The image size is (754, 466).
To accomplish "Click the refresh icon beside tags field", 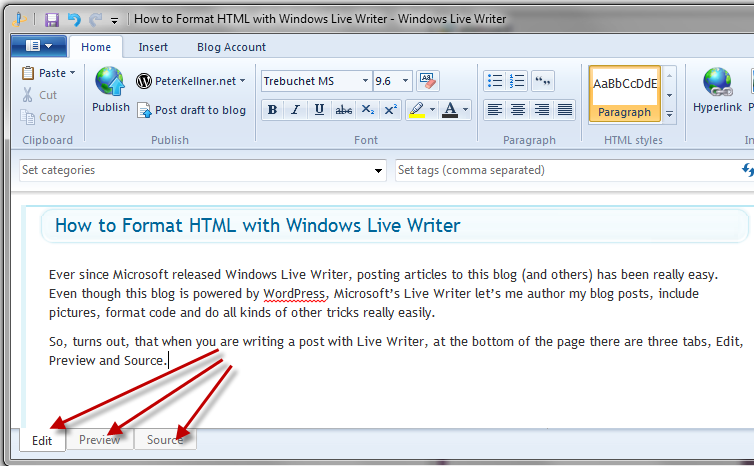I will (x=747, y=169).
